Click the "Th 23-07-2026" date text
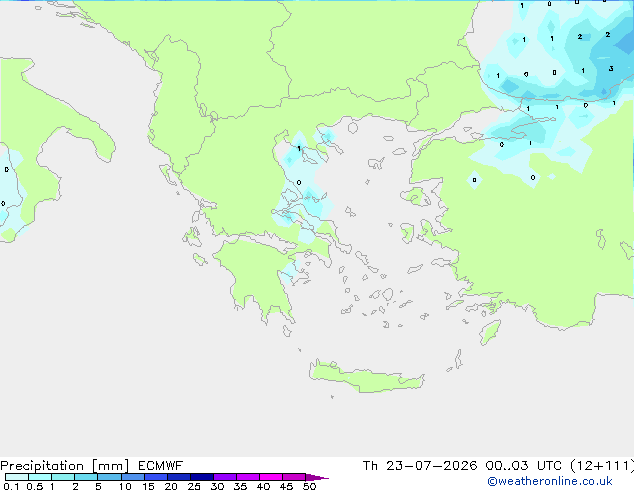Screen dimensions: 634x490 (420, 466)
